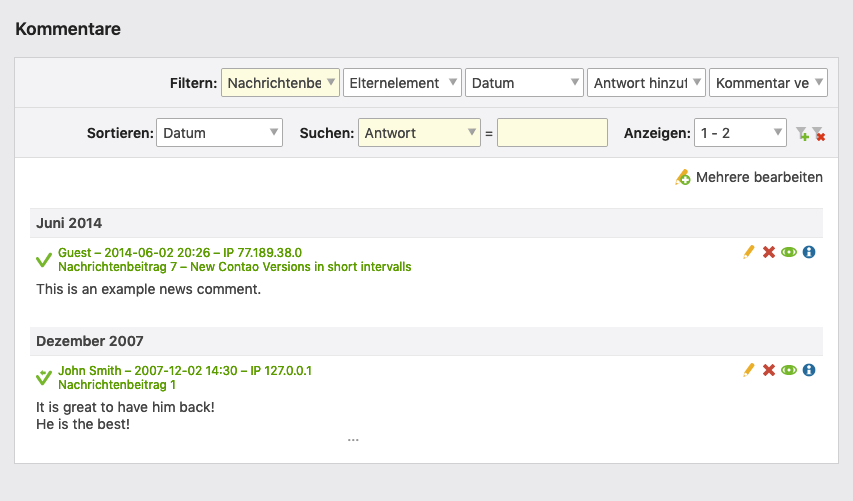This screenshot has height=501, width=853.
Task: Open the Sortieren Datum dropdown
Action: [219, 133]
